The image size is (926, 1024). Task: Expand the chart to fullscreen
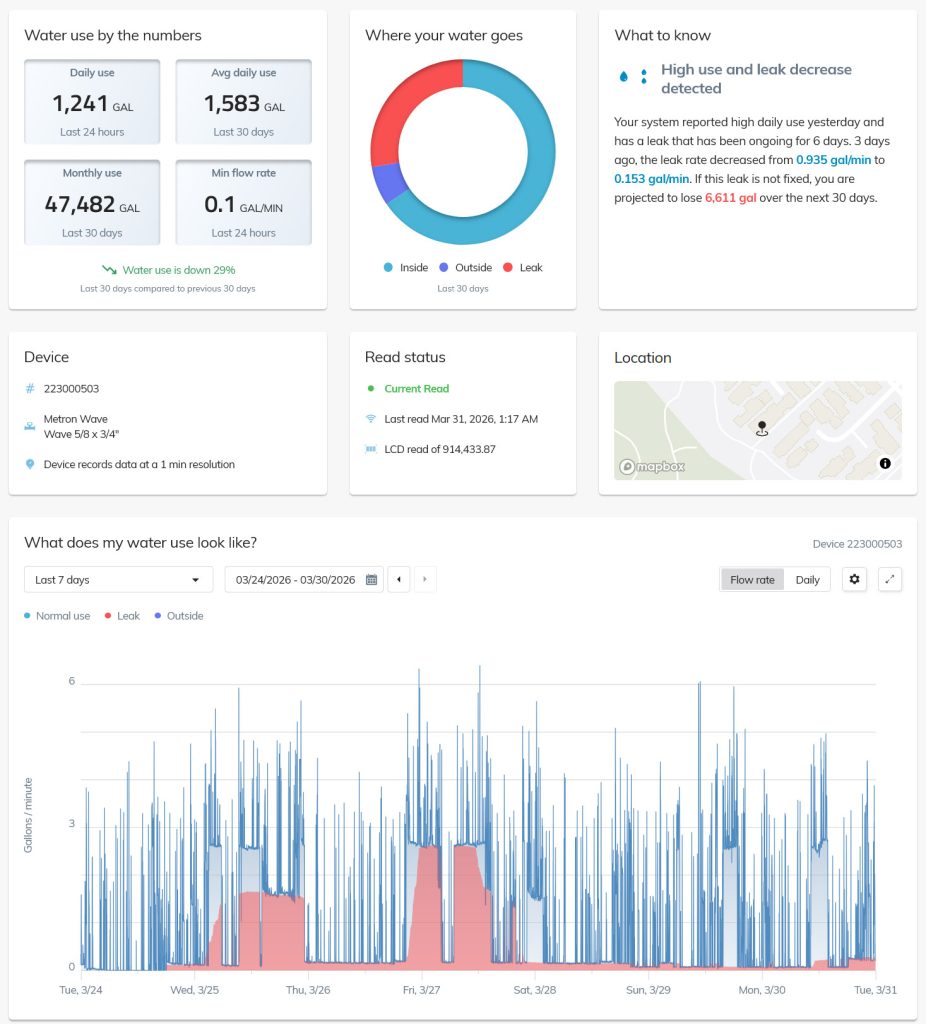[890, 579]
